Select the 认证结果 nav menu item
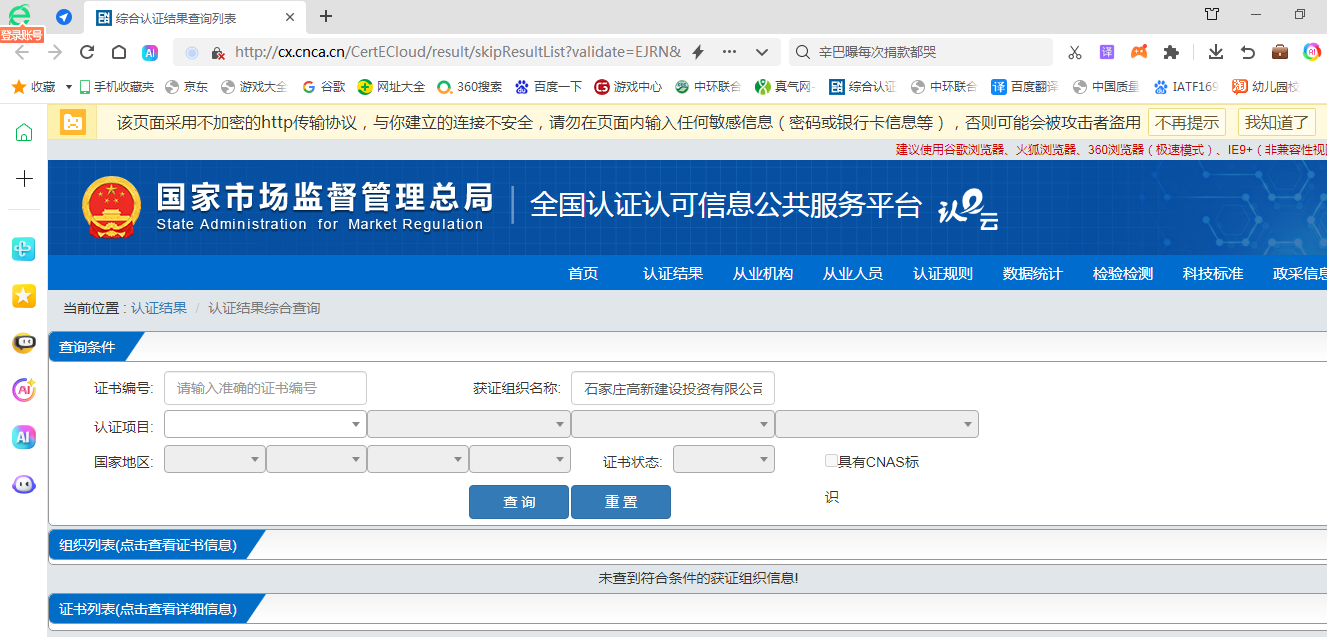Image resolution: width=1327 pixels, height=637 pixels. coord(673,273)
